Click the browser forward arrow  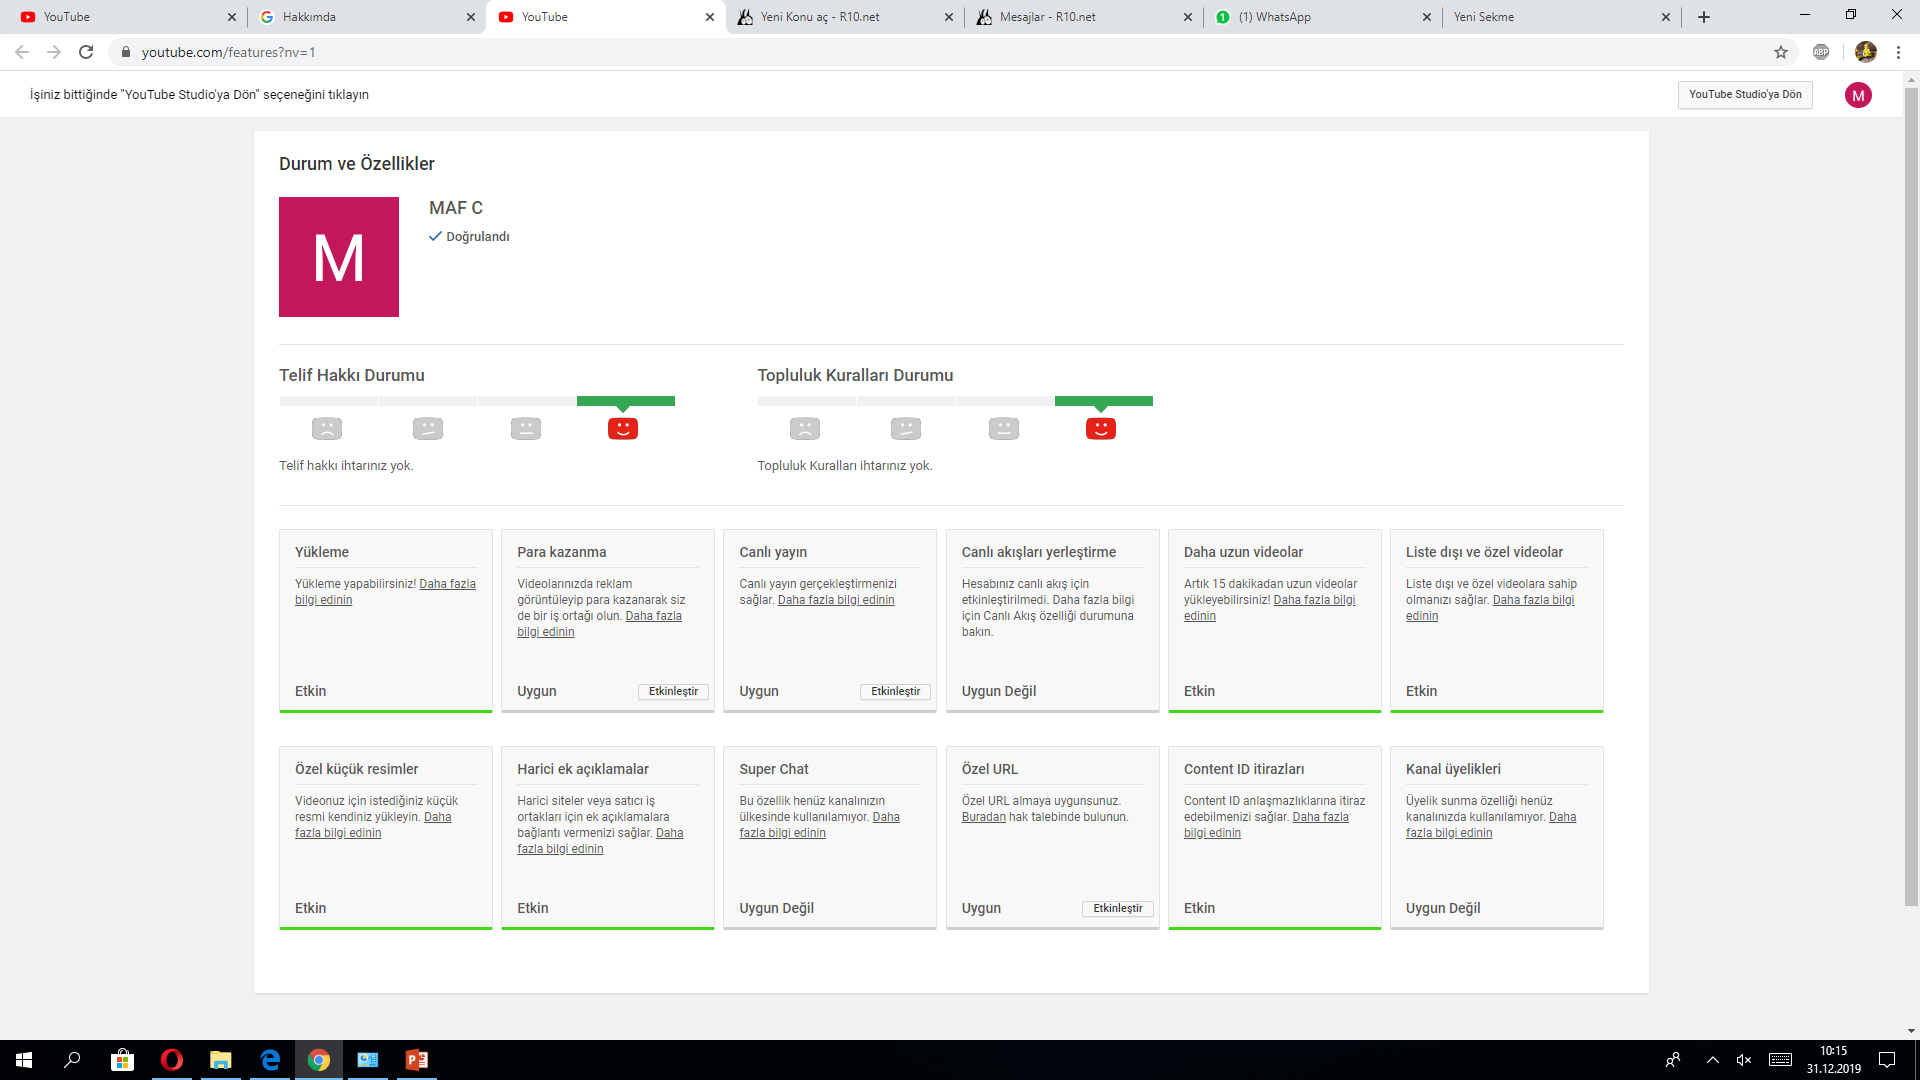(x=54, y=52)
